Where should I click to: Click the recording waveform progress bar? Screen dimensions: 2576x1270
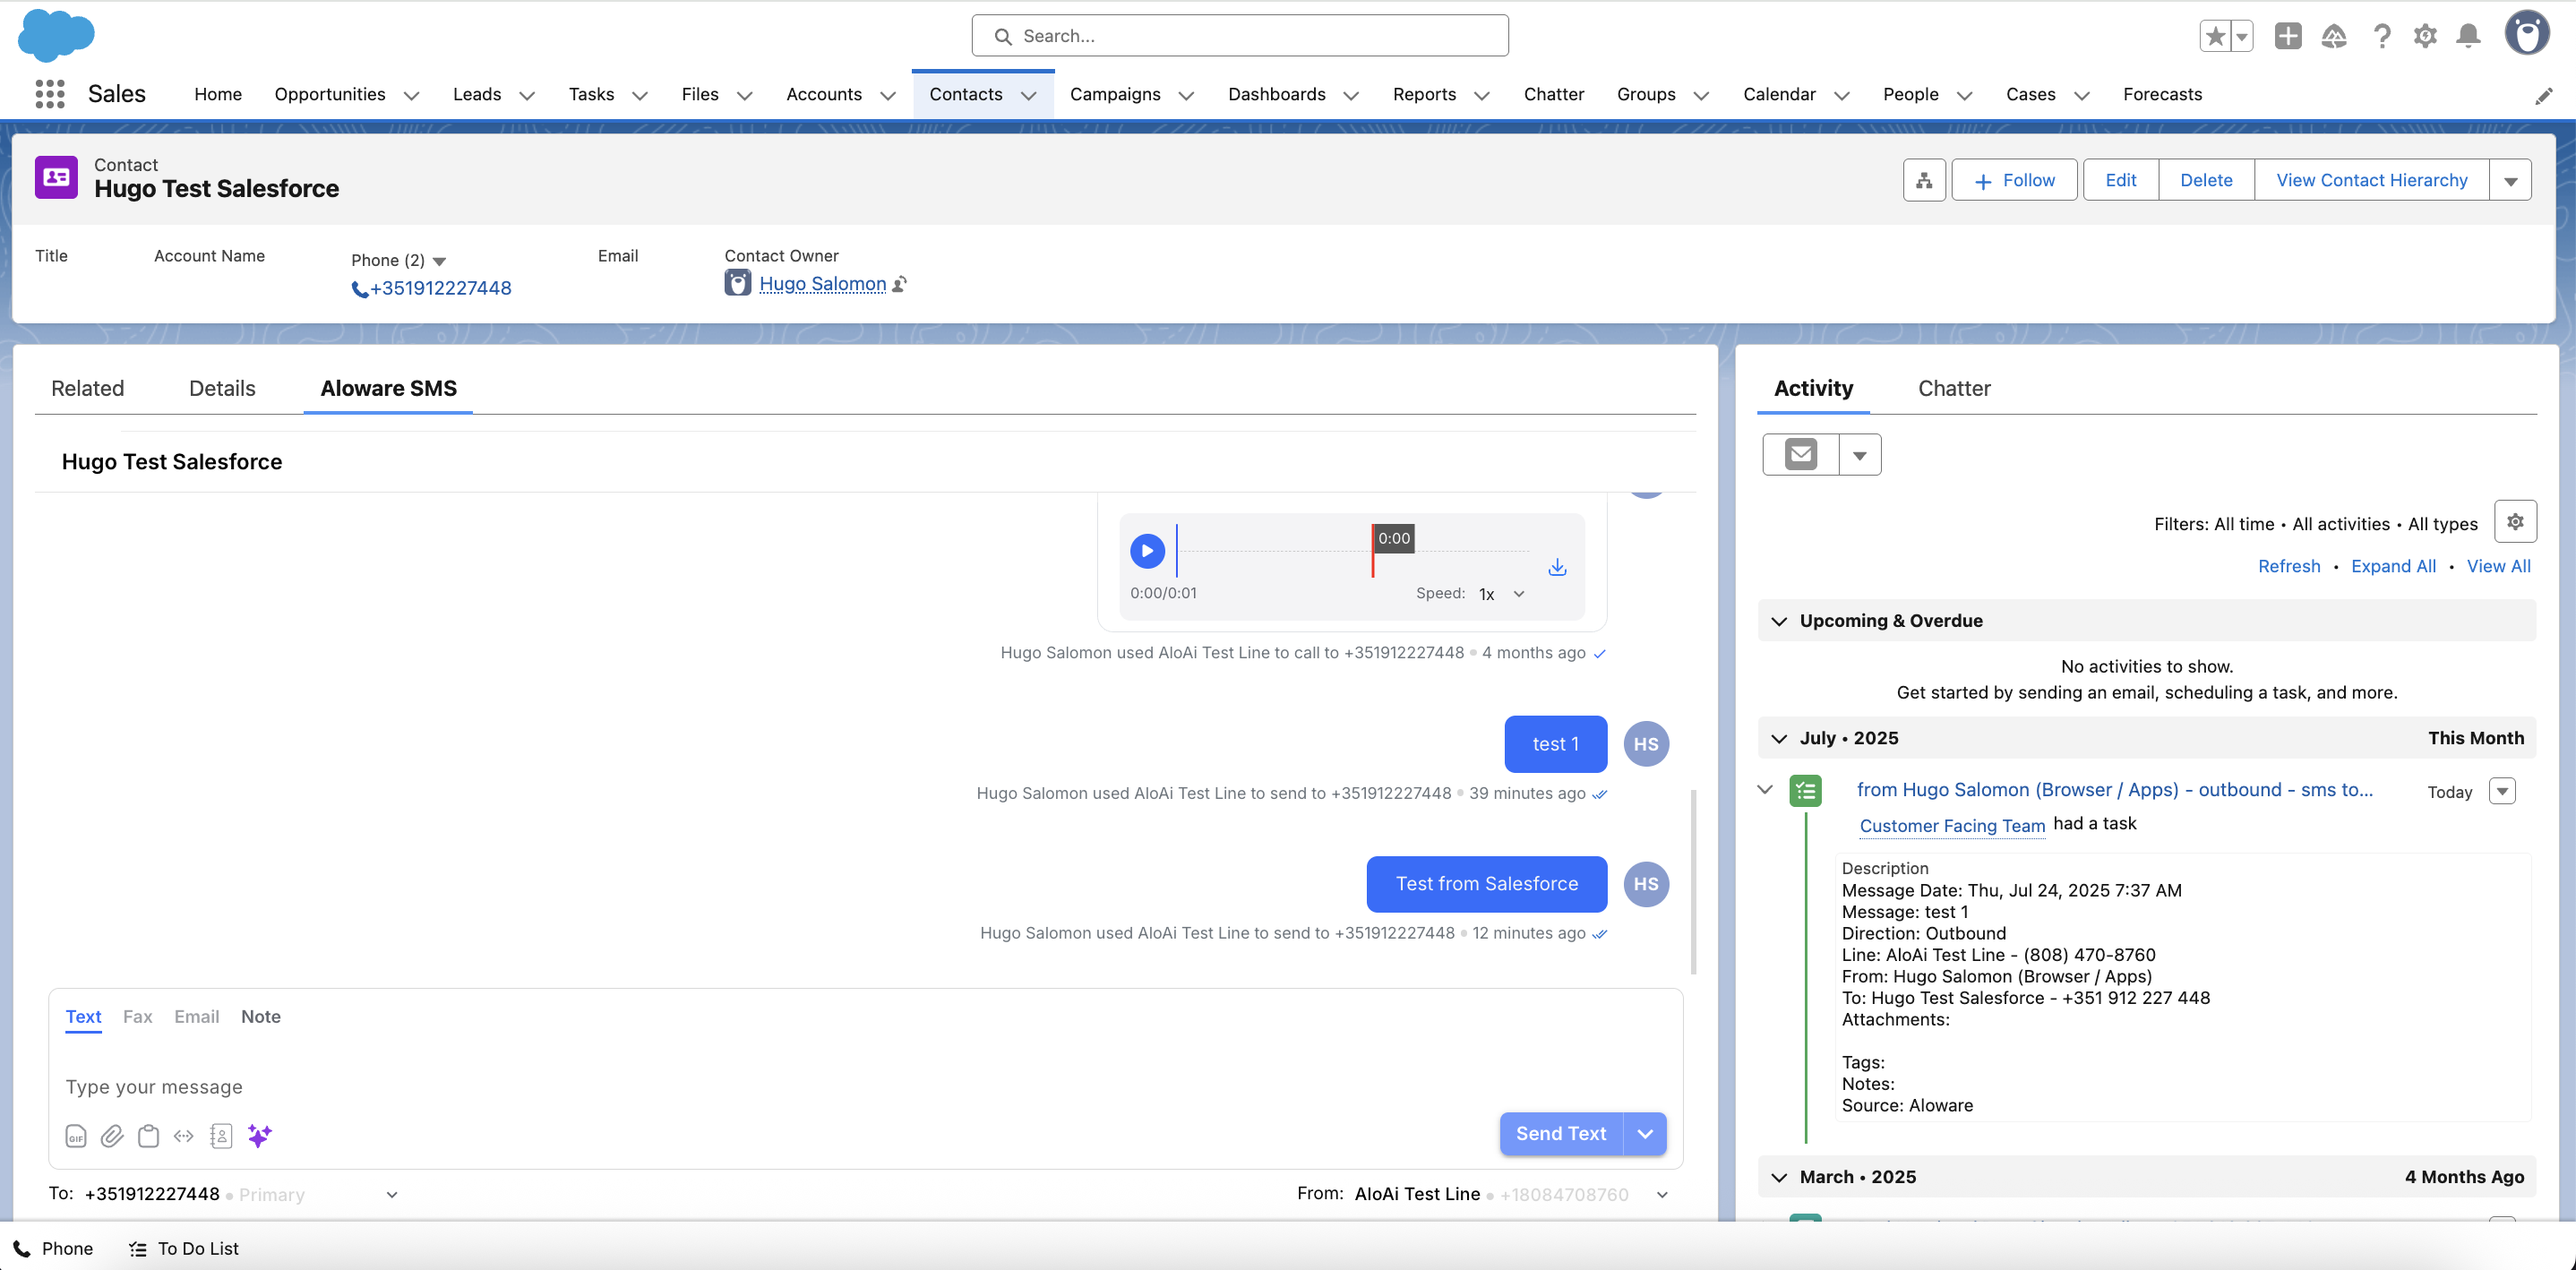1352,551
